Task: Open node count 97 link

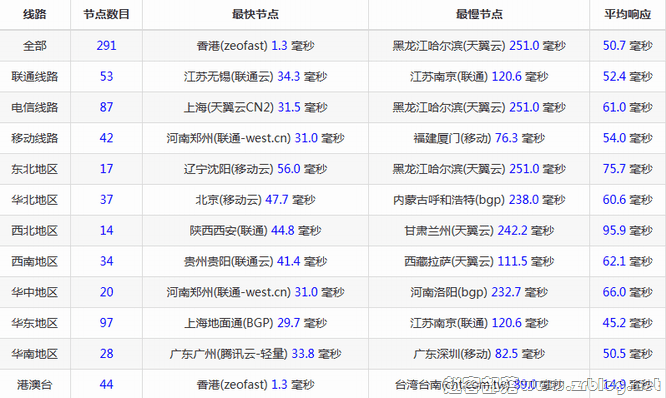Action: [x=106, y=323]
